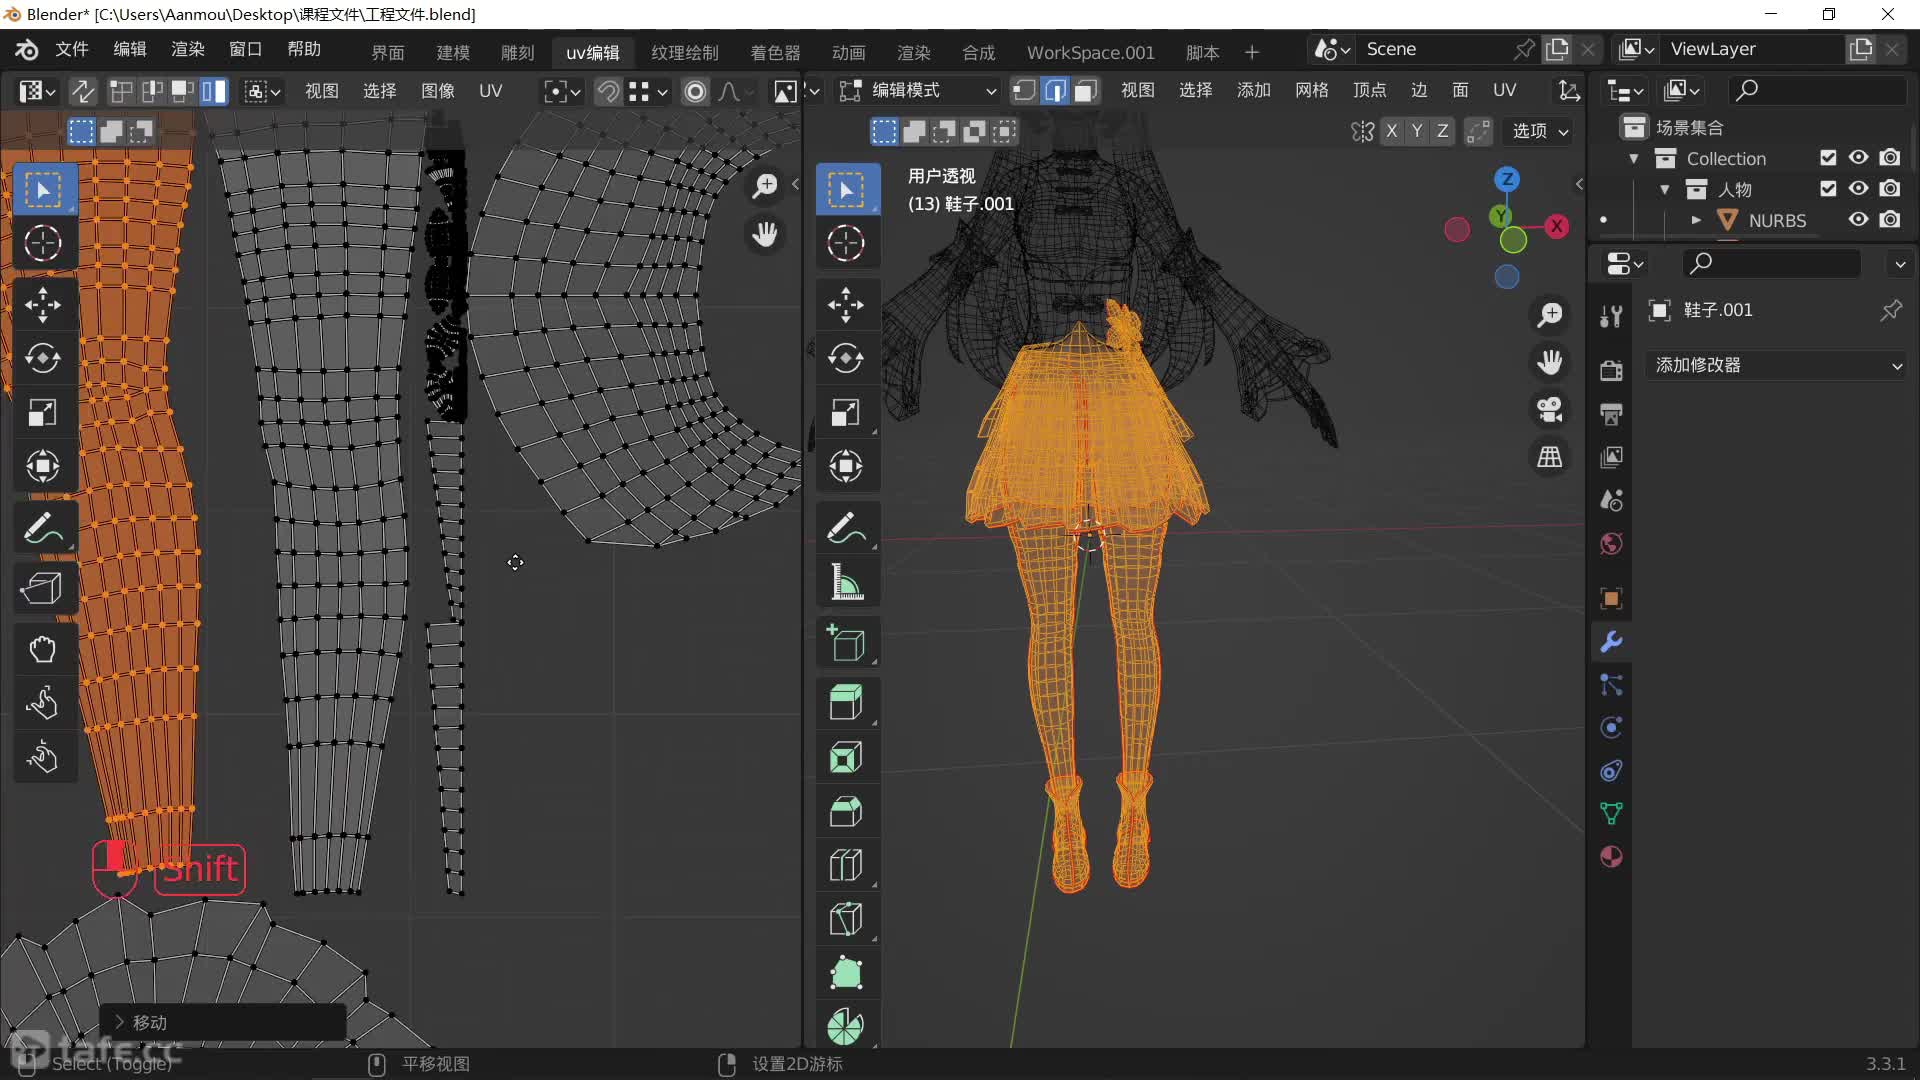The height and width of the screenshot is (1080, 1920).
Task: Select the Poly Build tool
Action: coord(846,973)
